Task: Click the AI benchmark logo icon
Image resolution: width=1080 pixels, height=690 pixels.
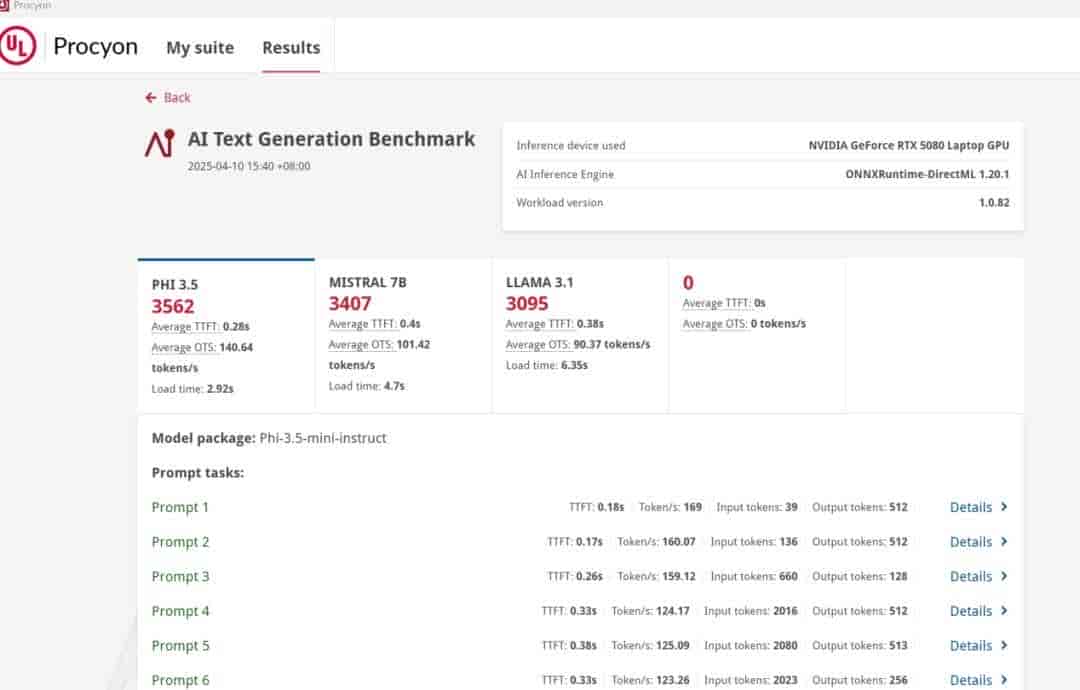Action: point(160,143)
